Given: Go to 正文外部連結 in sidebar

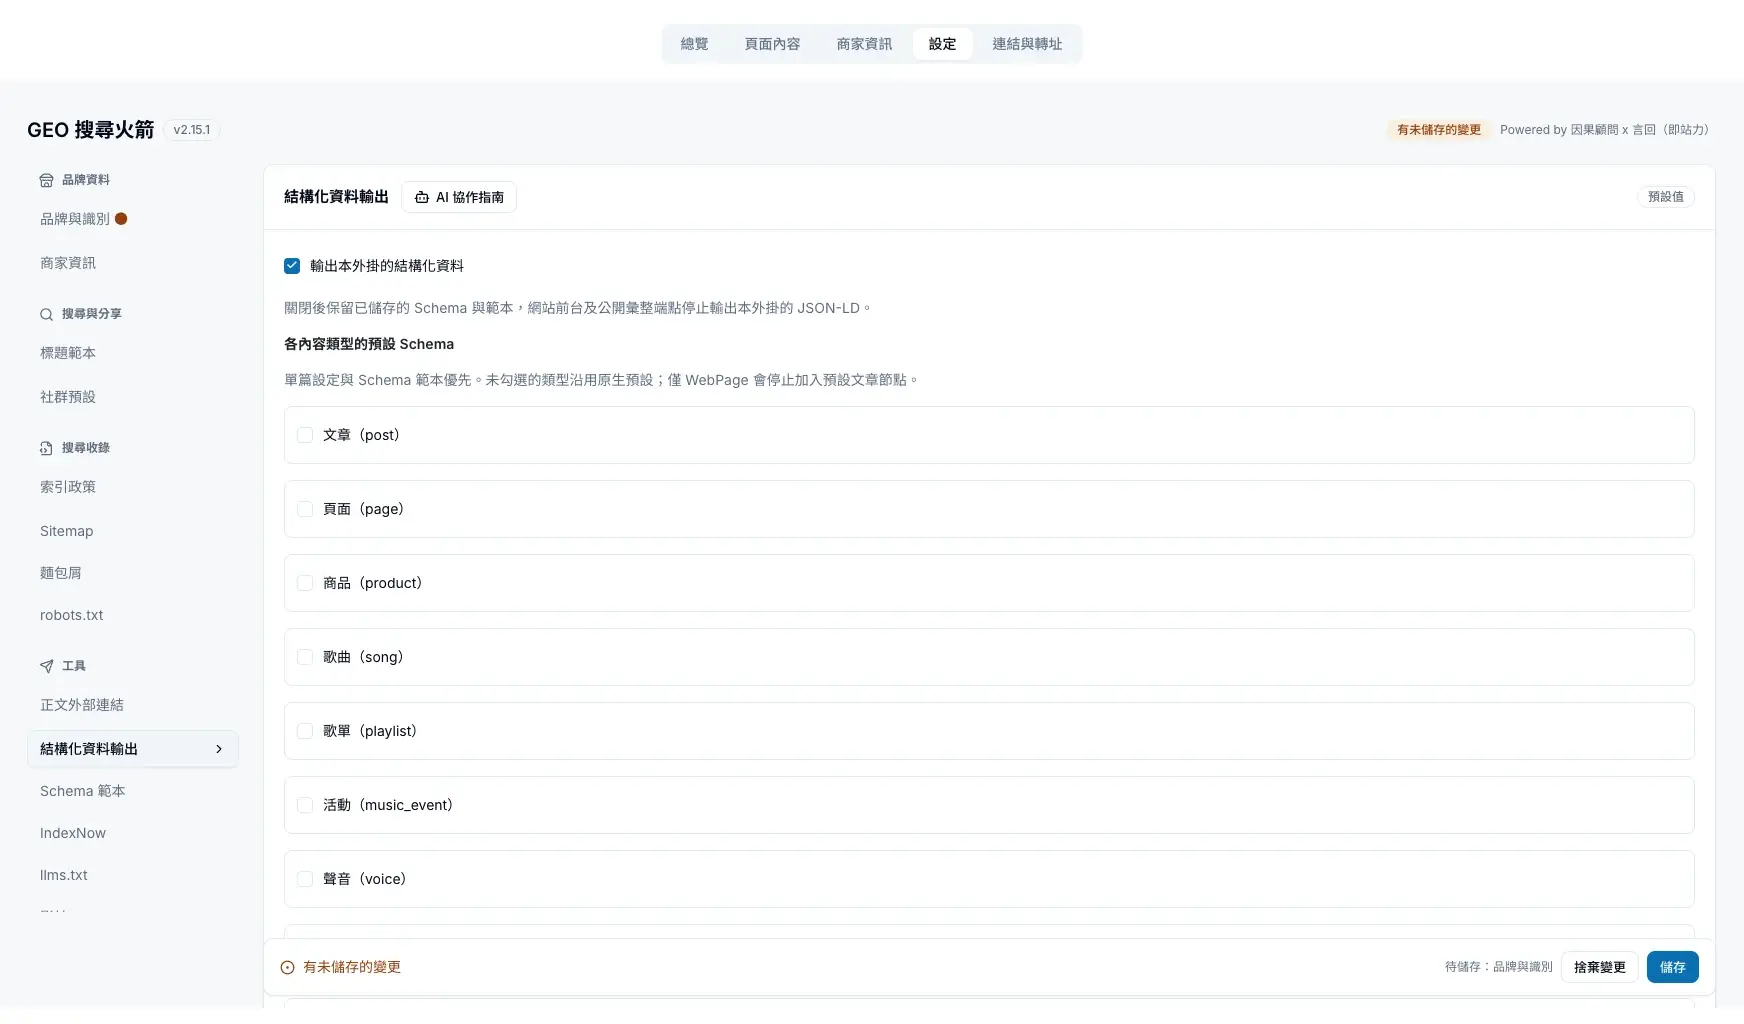Looking at the screenshot, I should [133, 705].
